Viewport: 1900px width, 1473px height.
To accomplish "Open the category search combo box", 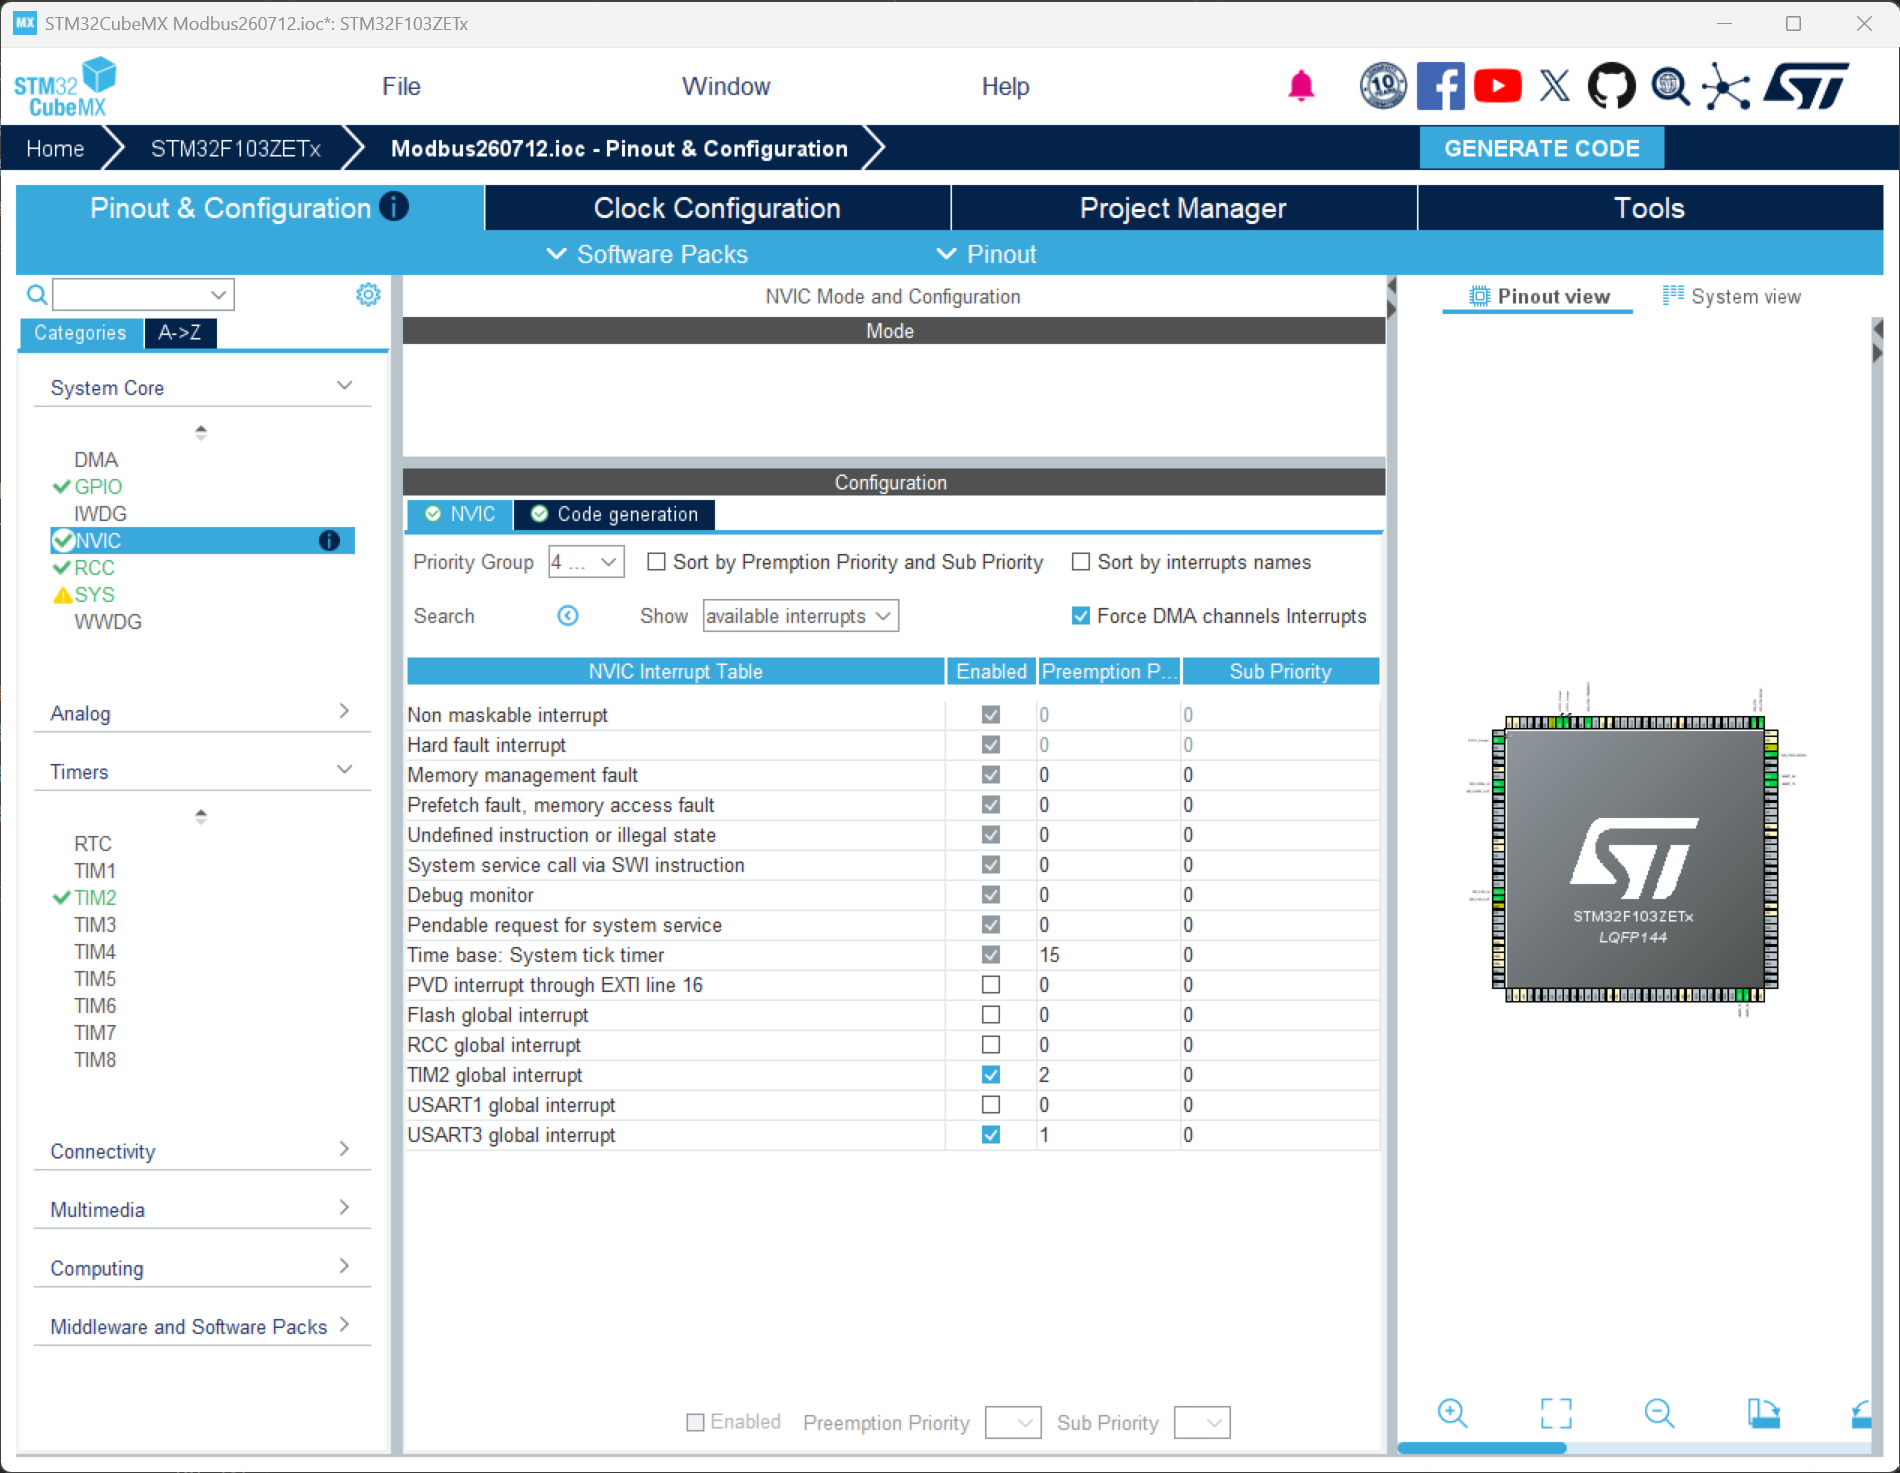I will (143, 294).
